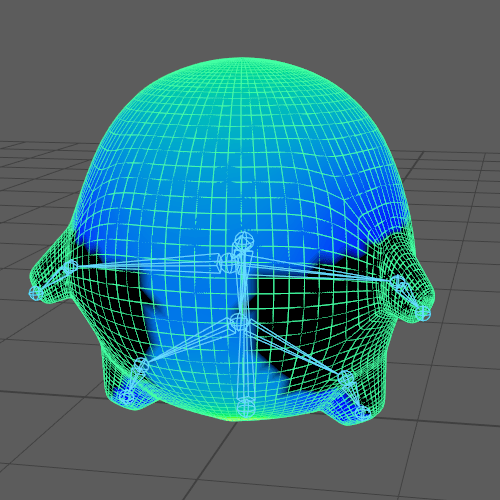
Task: Select the right arm inner joint near body
Action: pos(397,282)
